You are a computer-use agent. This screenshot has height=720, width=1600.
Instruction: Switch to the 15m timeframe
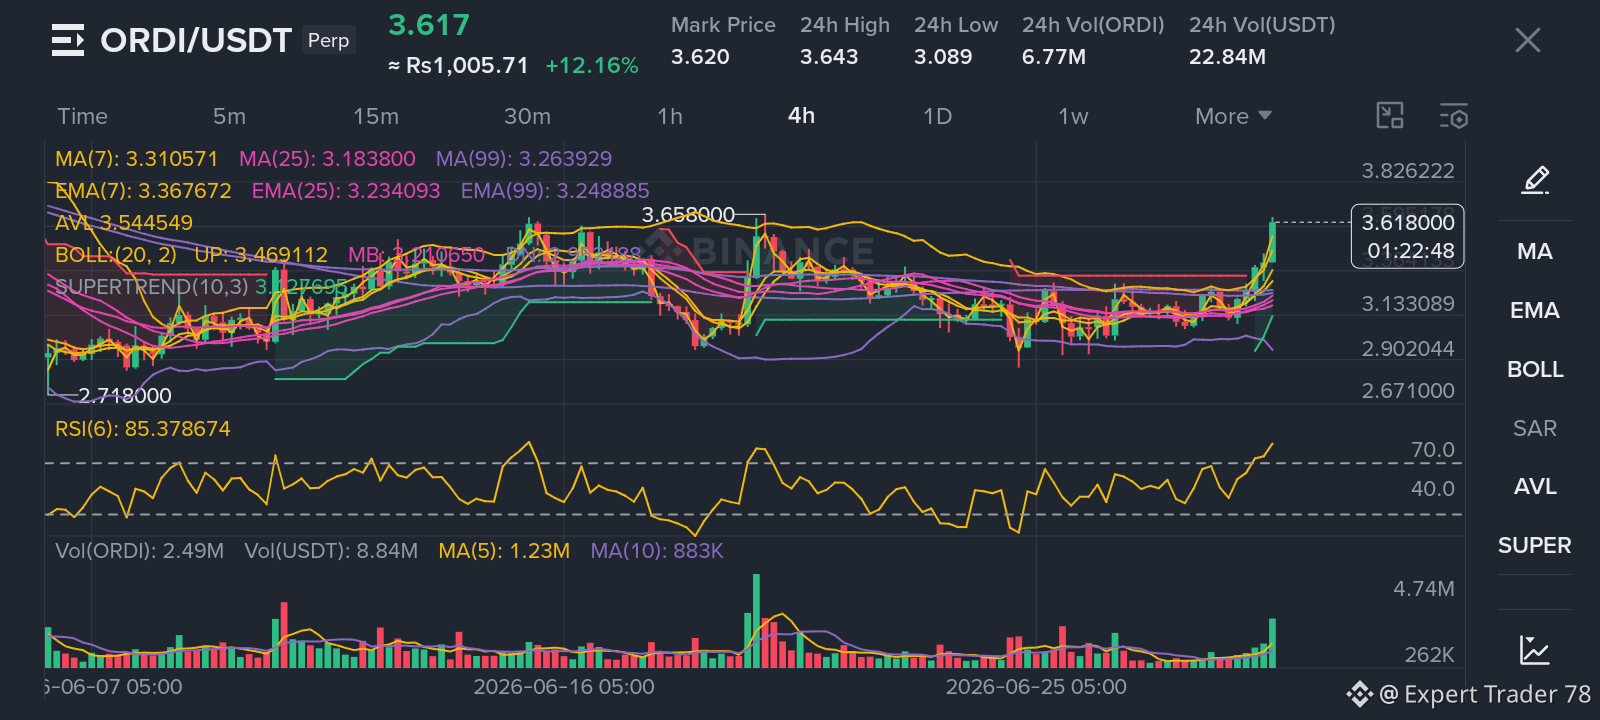click(376, 116)
